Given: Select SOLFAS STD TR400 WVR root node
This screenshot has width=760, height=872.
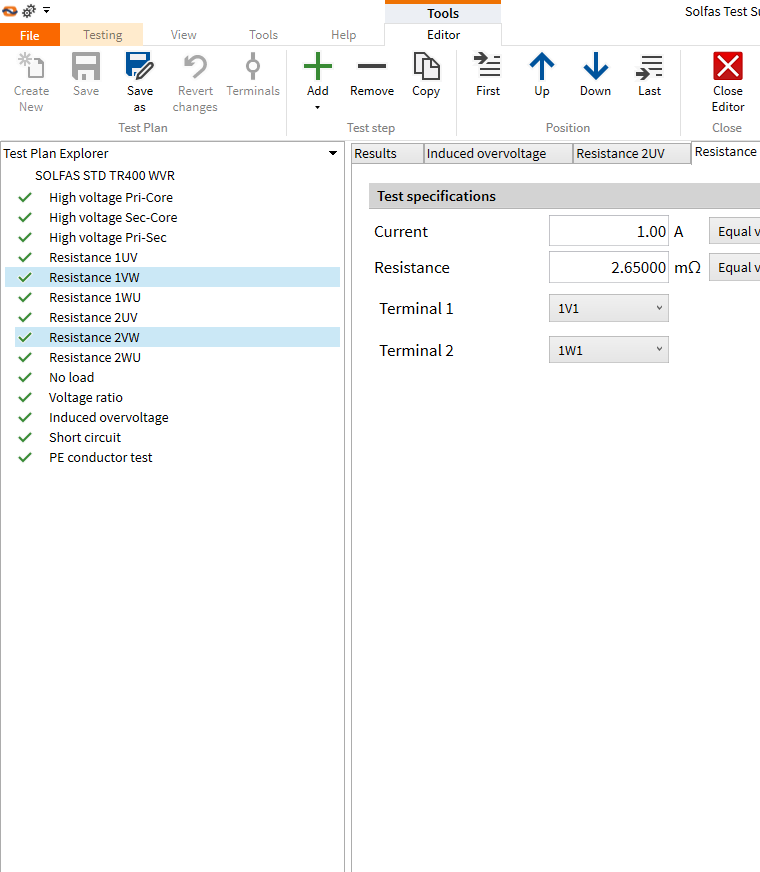Looking at the screenshot, I should point(105,176).
